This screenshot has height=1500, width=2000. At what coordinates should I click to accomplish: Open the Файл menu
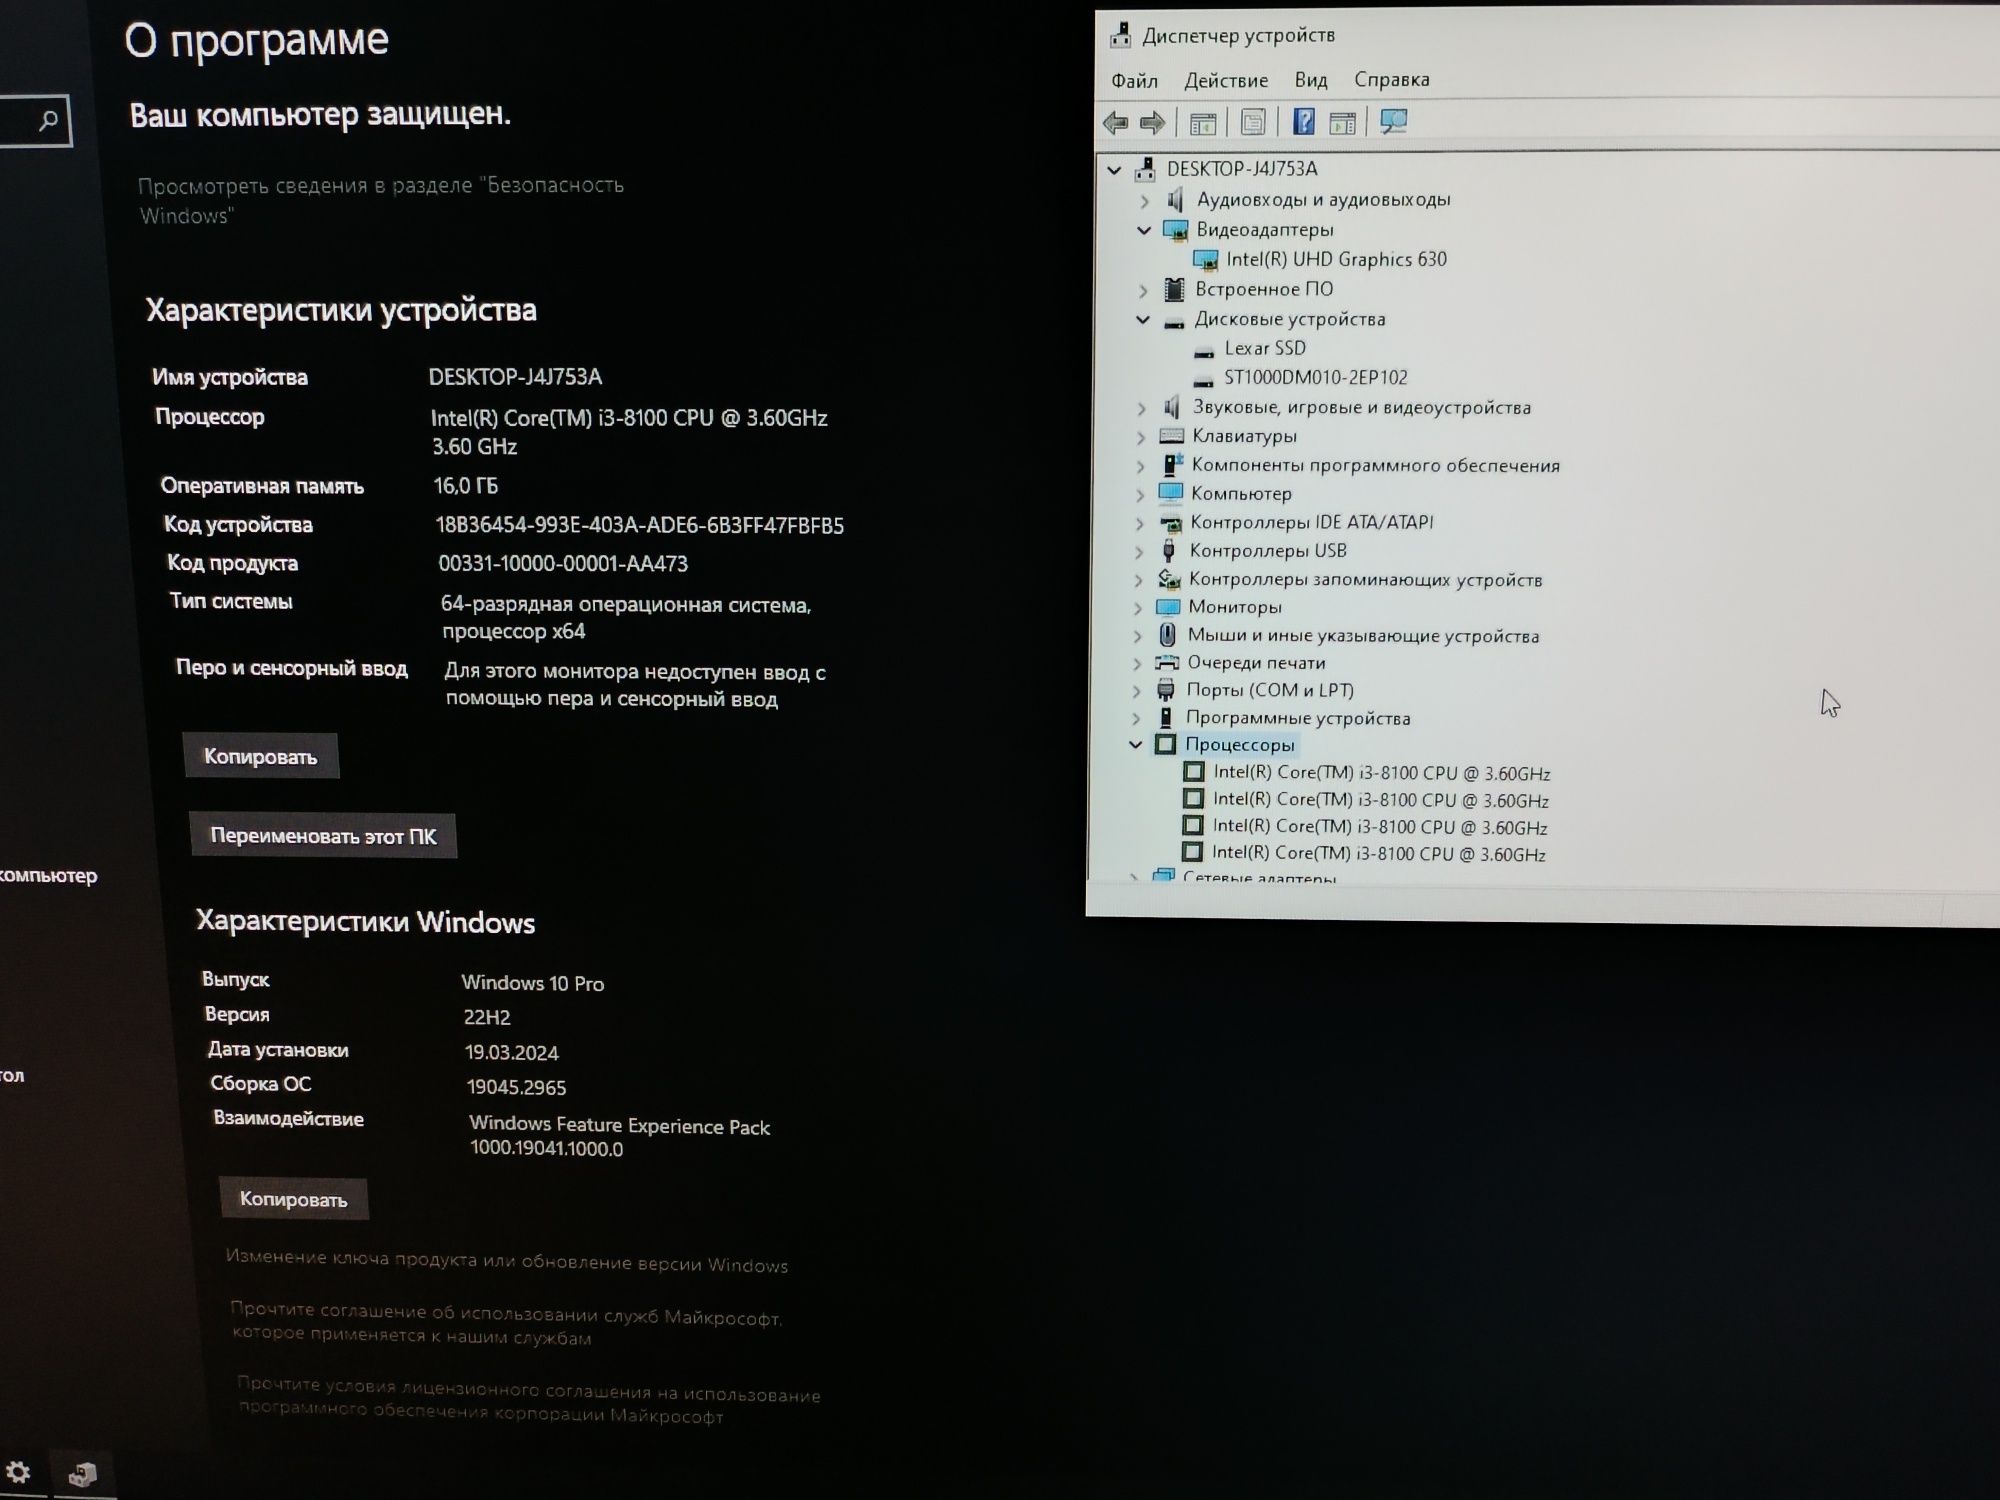coord(1134,80)
